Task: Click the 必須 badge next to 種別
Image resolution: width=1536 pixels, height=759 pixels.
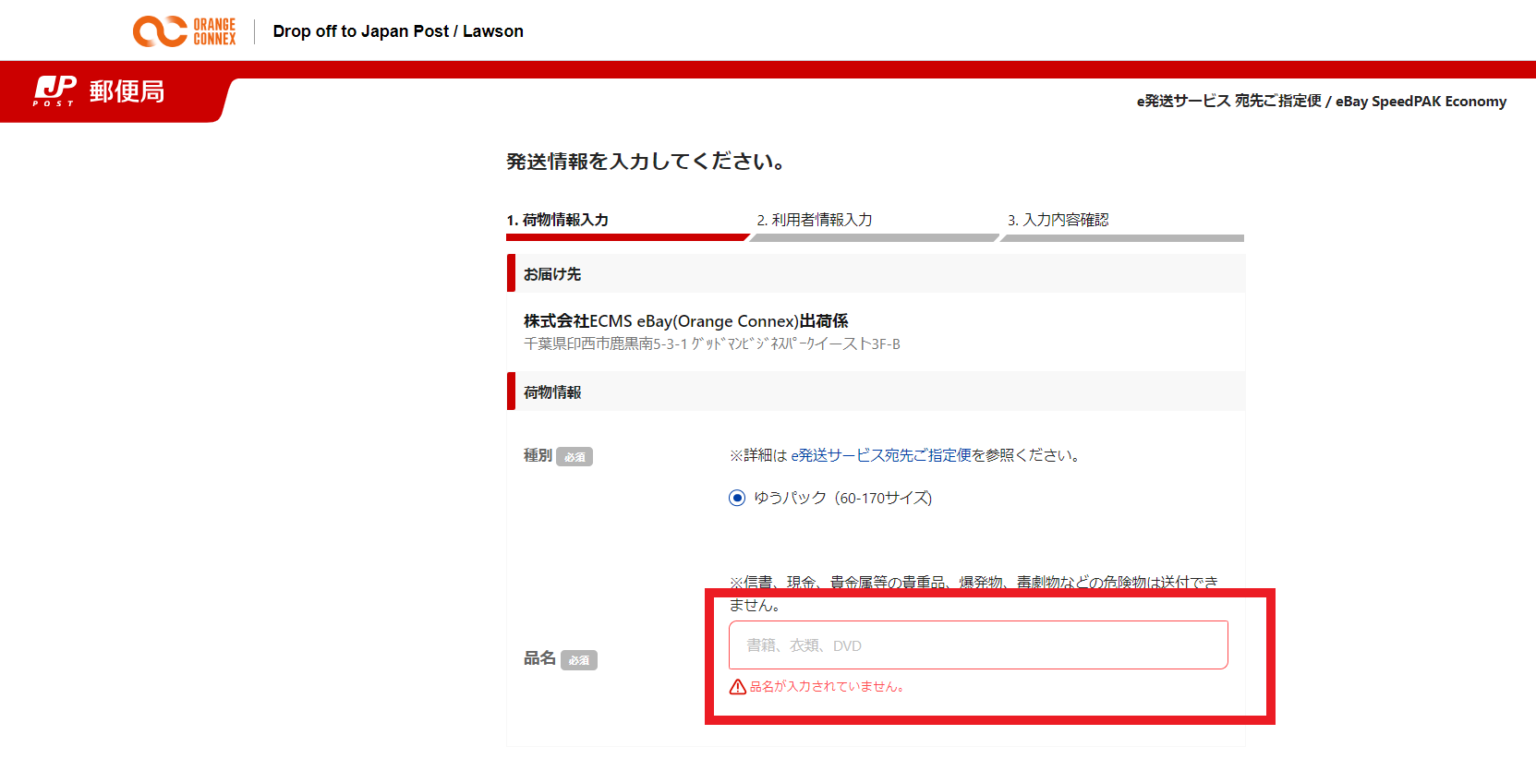Action: pos(574,456)
